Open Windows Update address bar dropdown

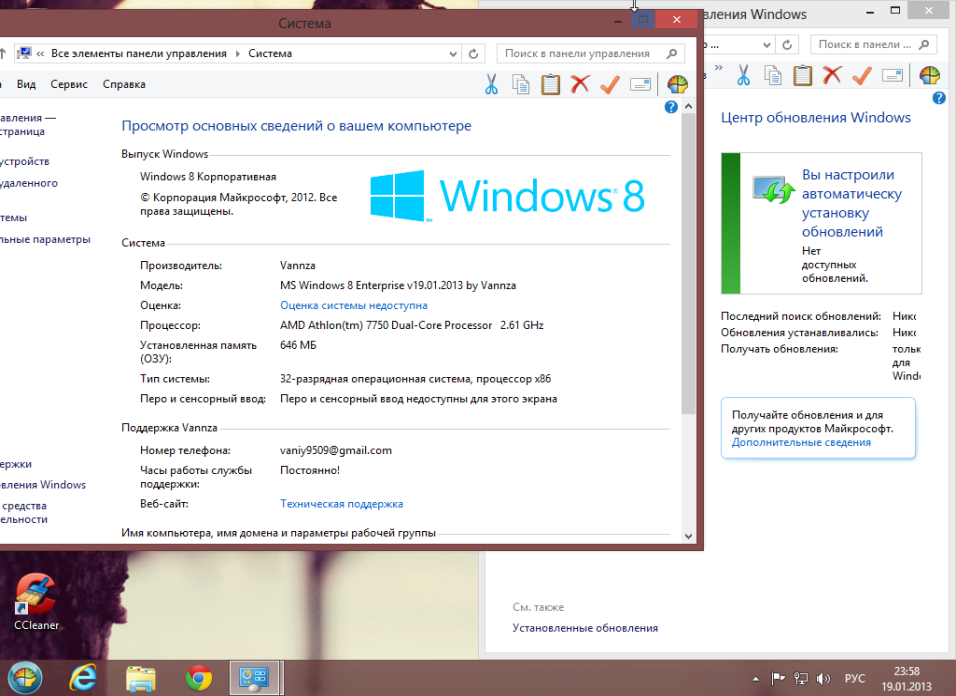pos(767,44)
